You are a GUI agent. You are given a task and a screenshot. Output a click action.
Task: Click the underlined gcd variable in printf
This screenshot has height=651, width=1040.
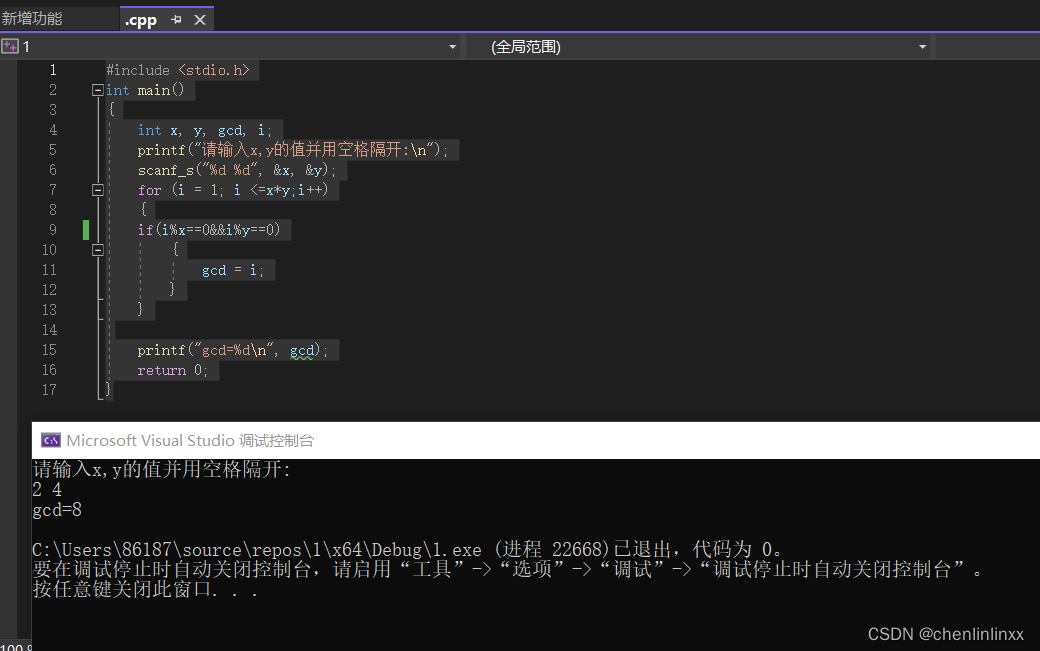tap(301, 351)
